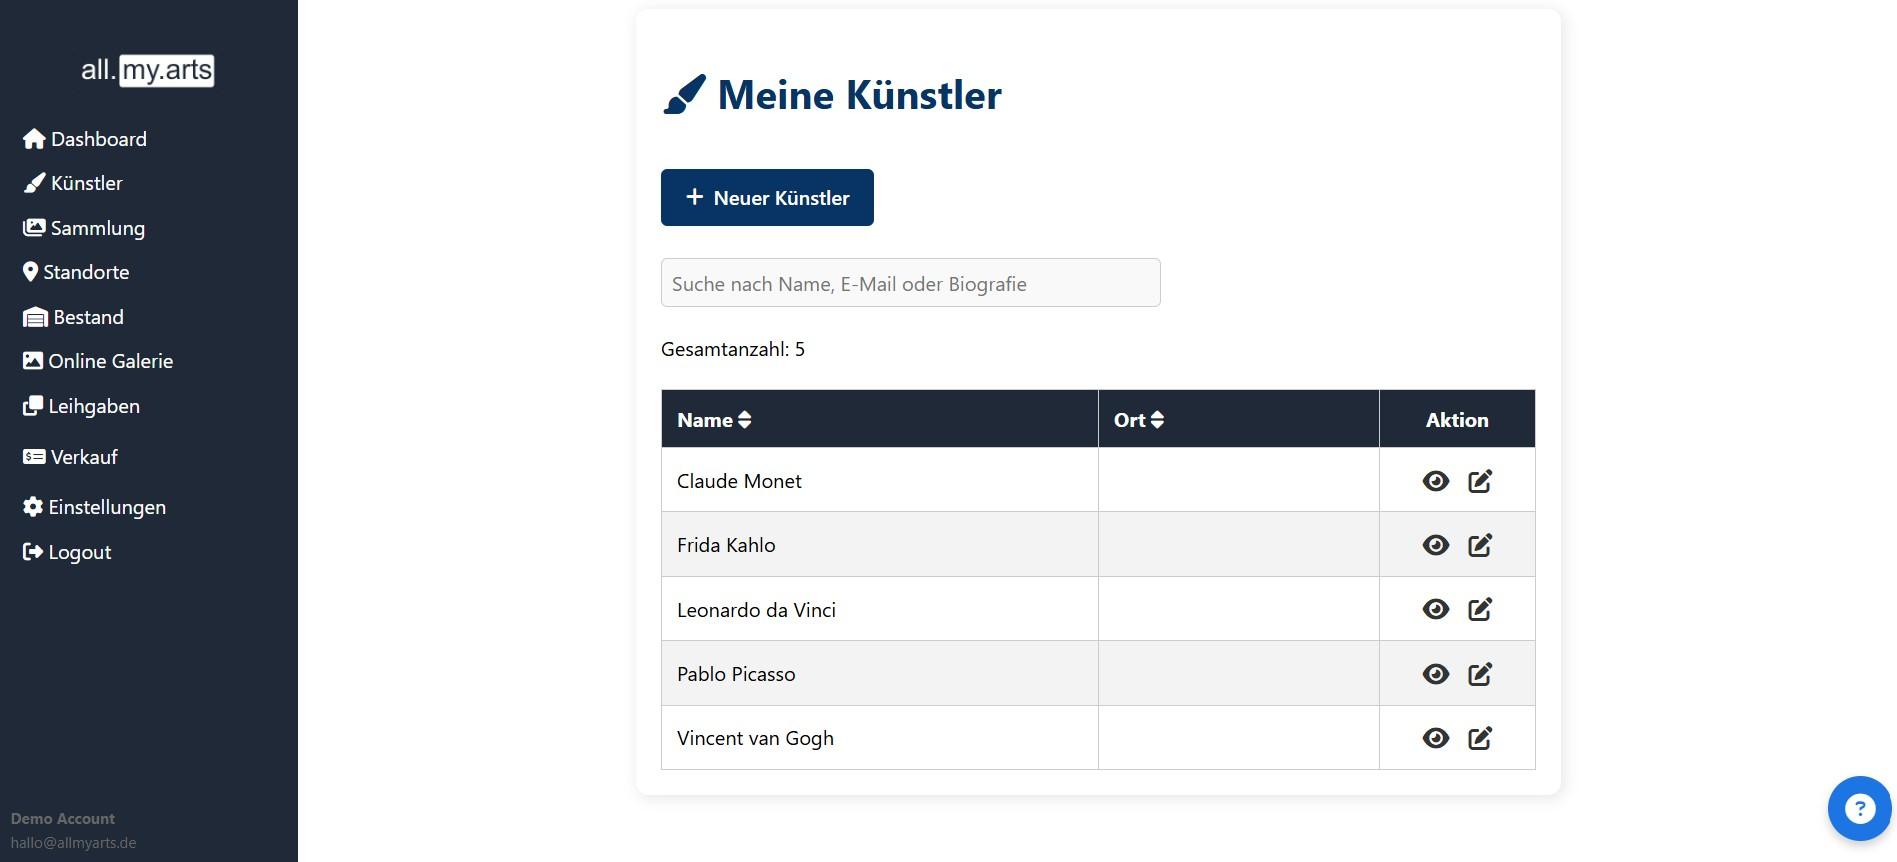1897x862 pixels.
Task: Click the Bestand inventory icon
Action: pos(33,317)
